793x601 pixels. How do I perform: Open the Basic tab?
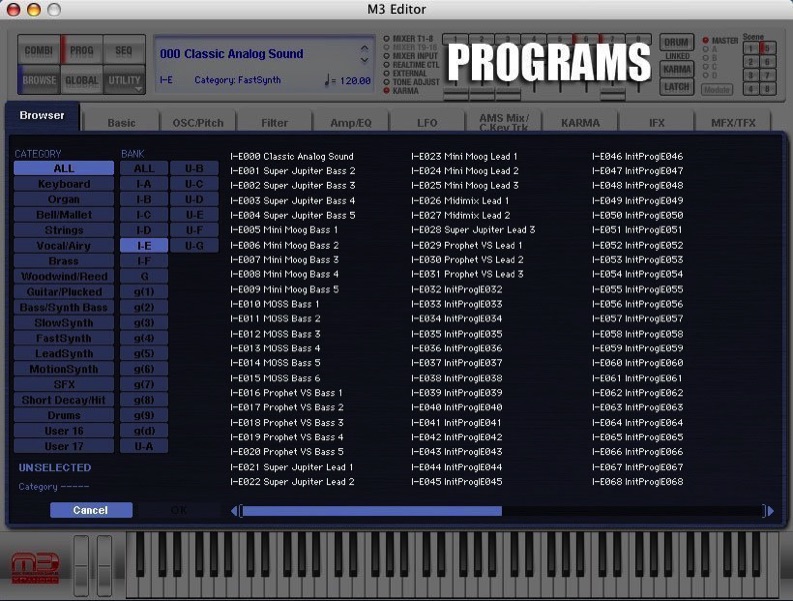pyautogui.click(x=121, y=122)
